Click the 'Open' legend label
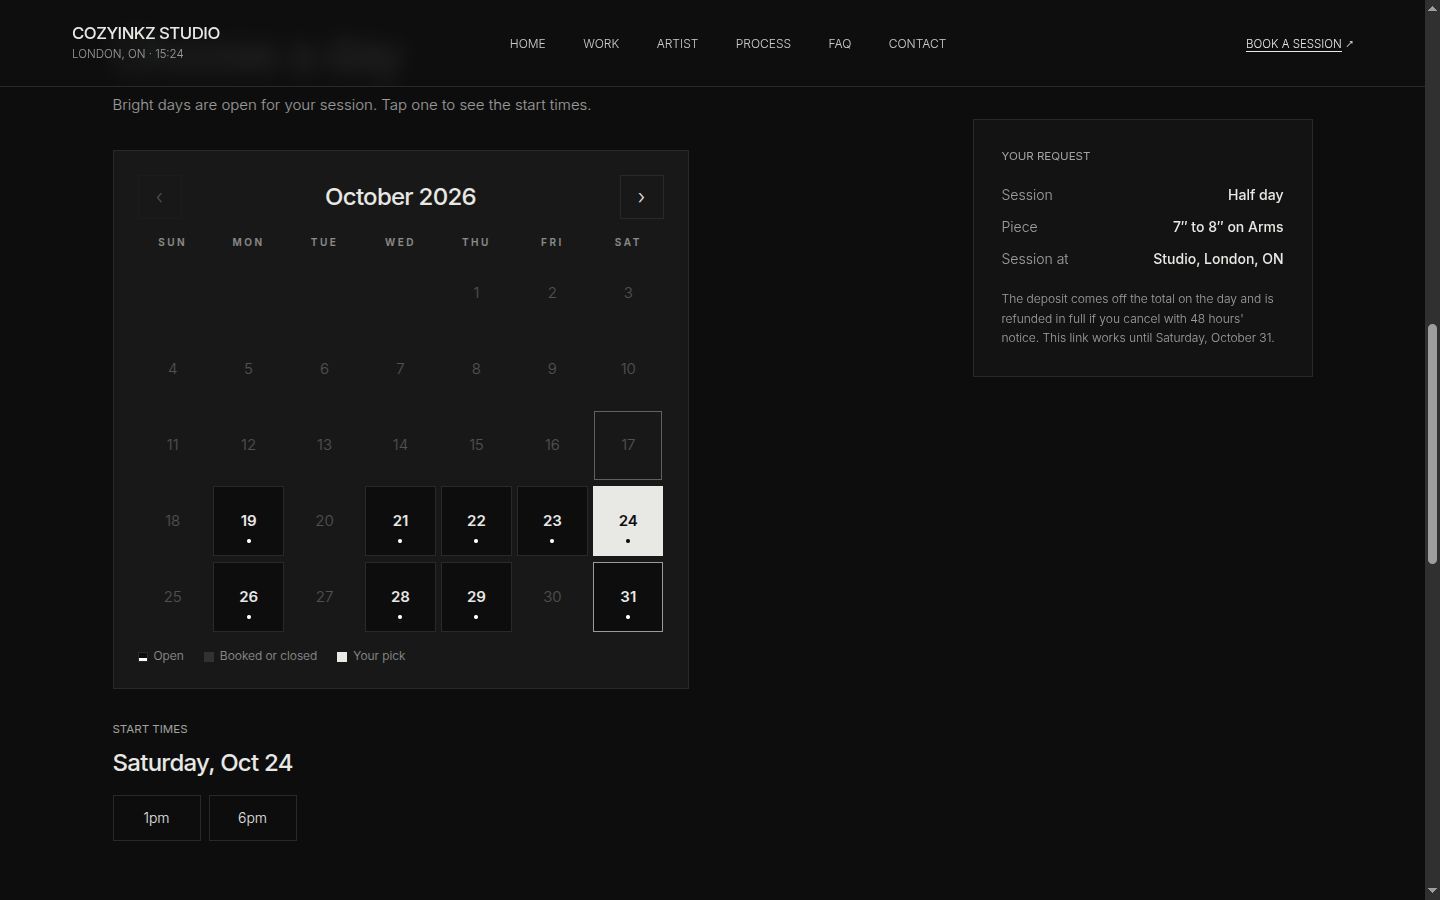The image size is (1440, 900). 168,656
